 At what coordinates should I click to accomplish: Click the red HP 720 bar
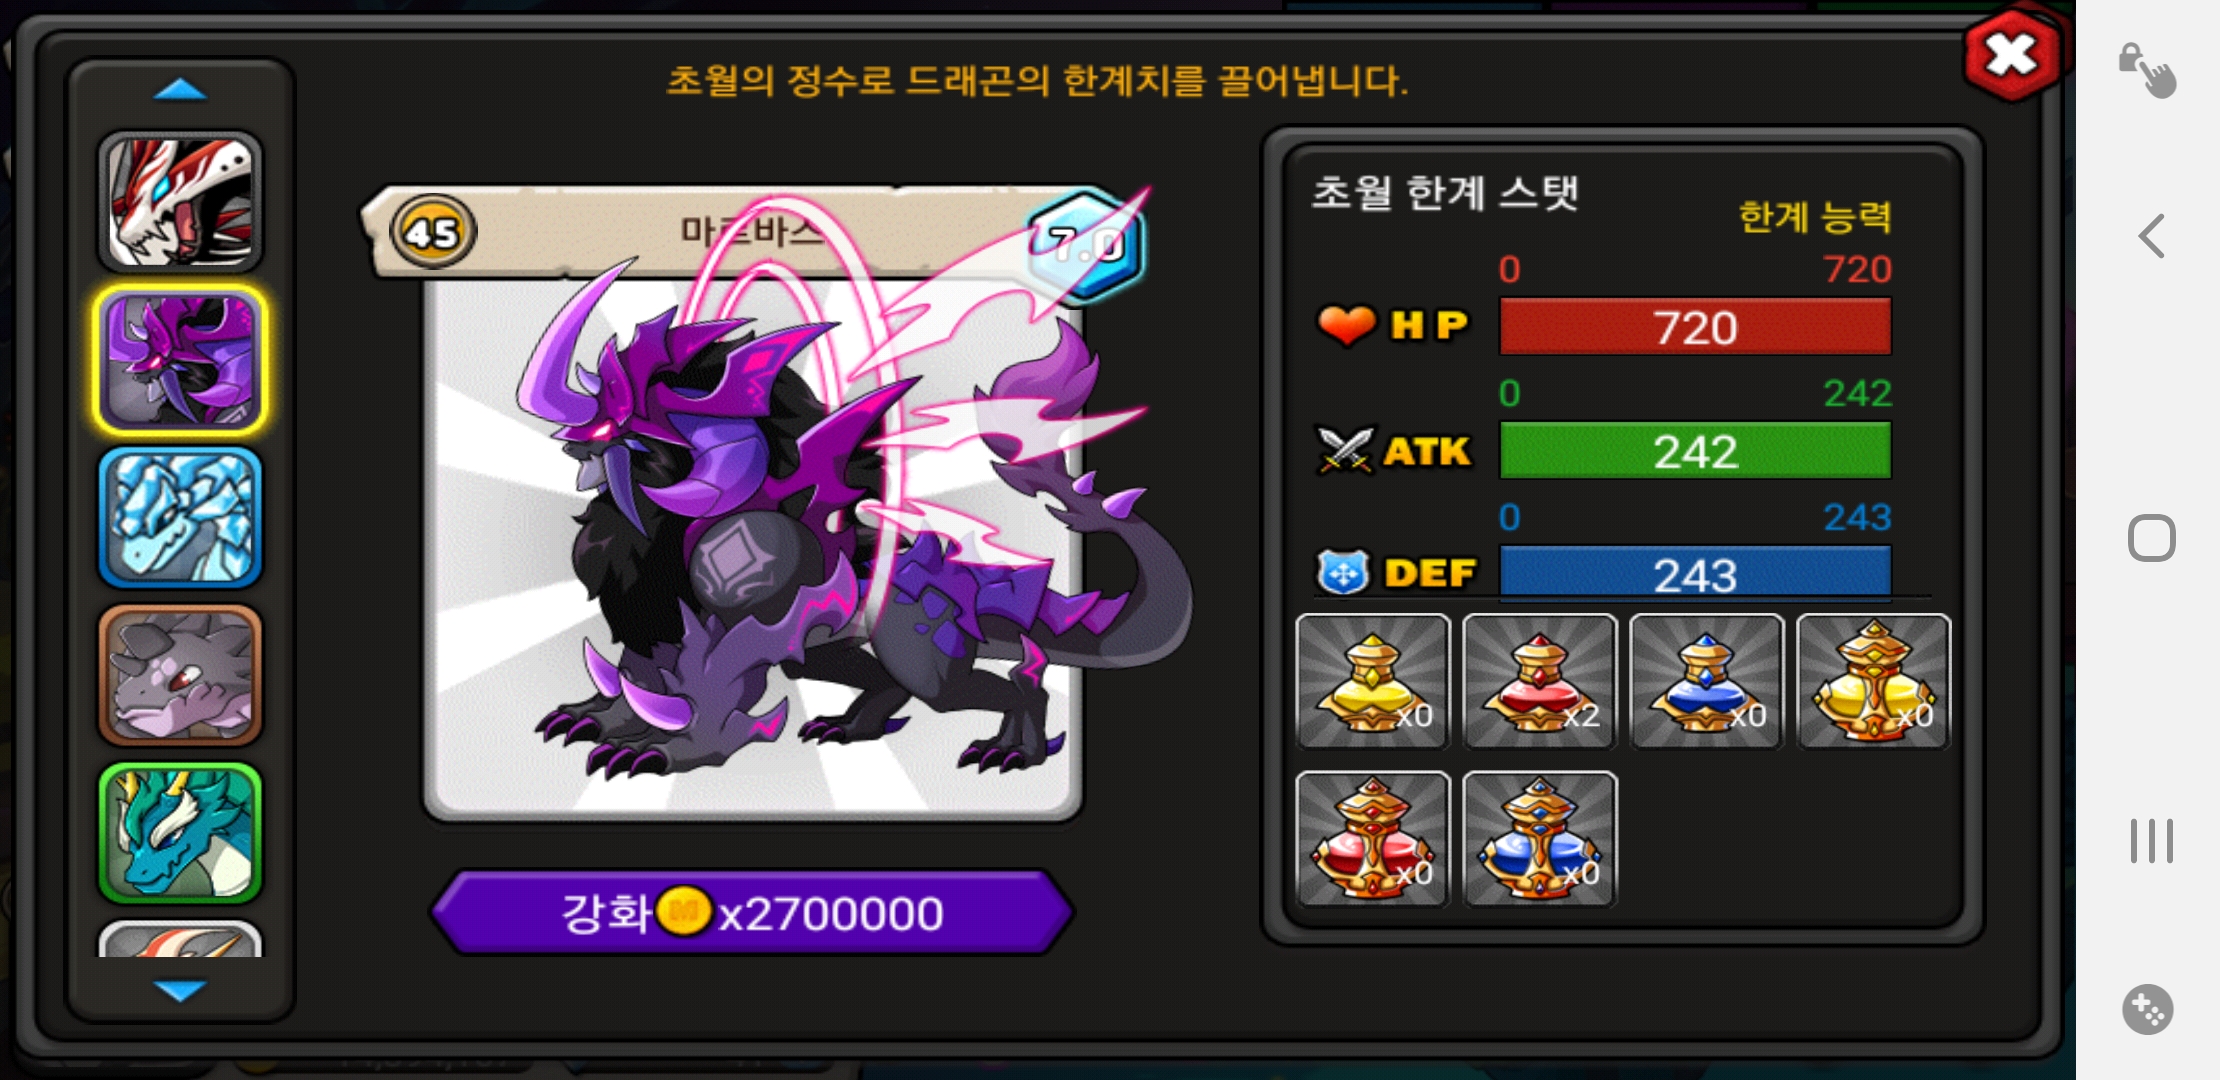pyautogui.click(x=1696, y=327)
